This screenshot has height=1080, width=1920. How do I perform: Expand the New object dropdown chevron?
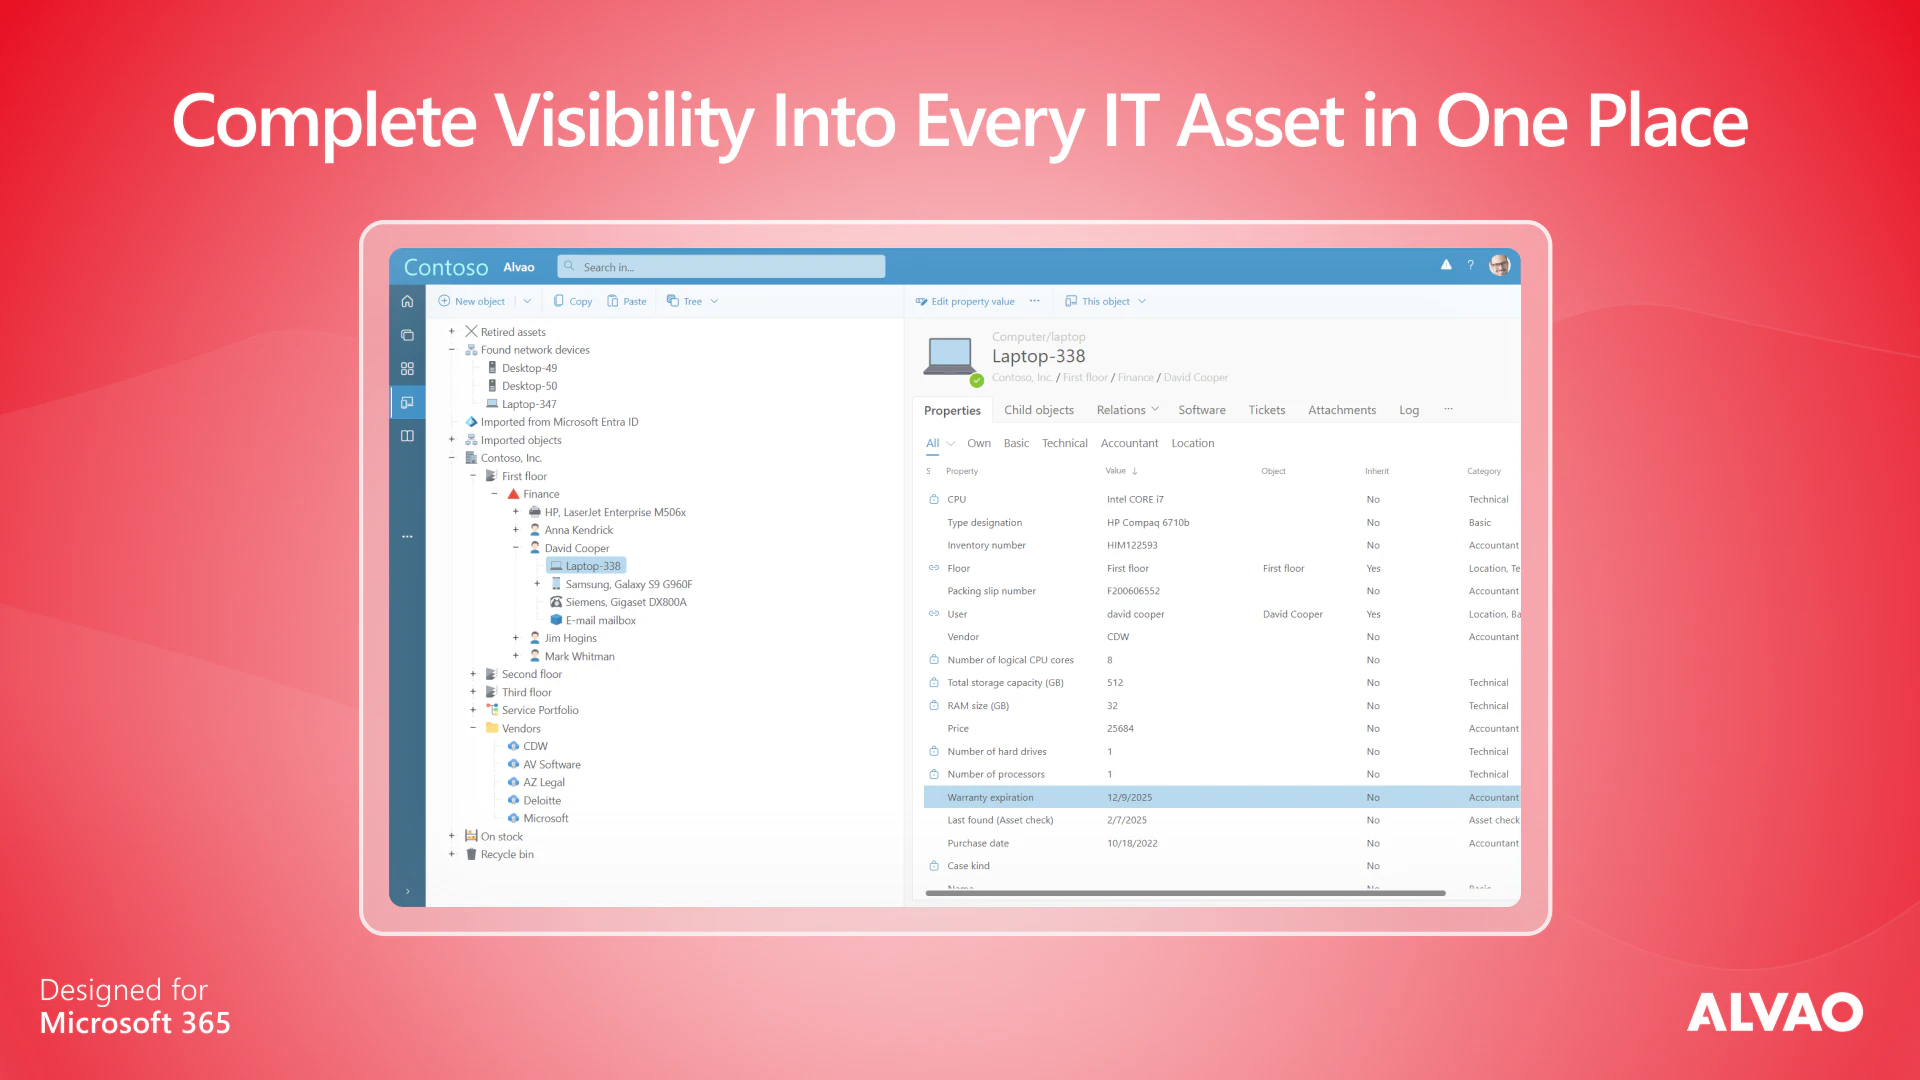pos(527,300)
